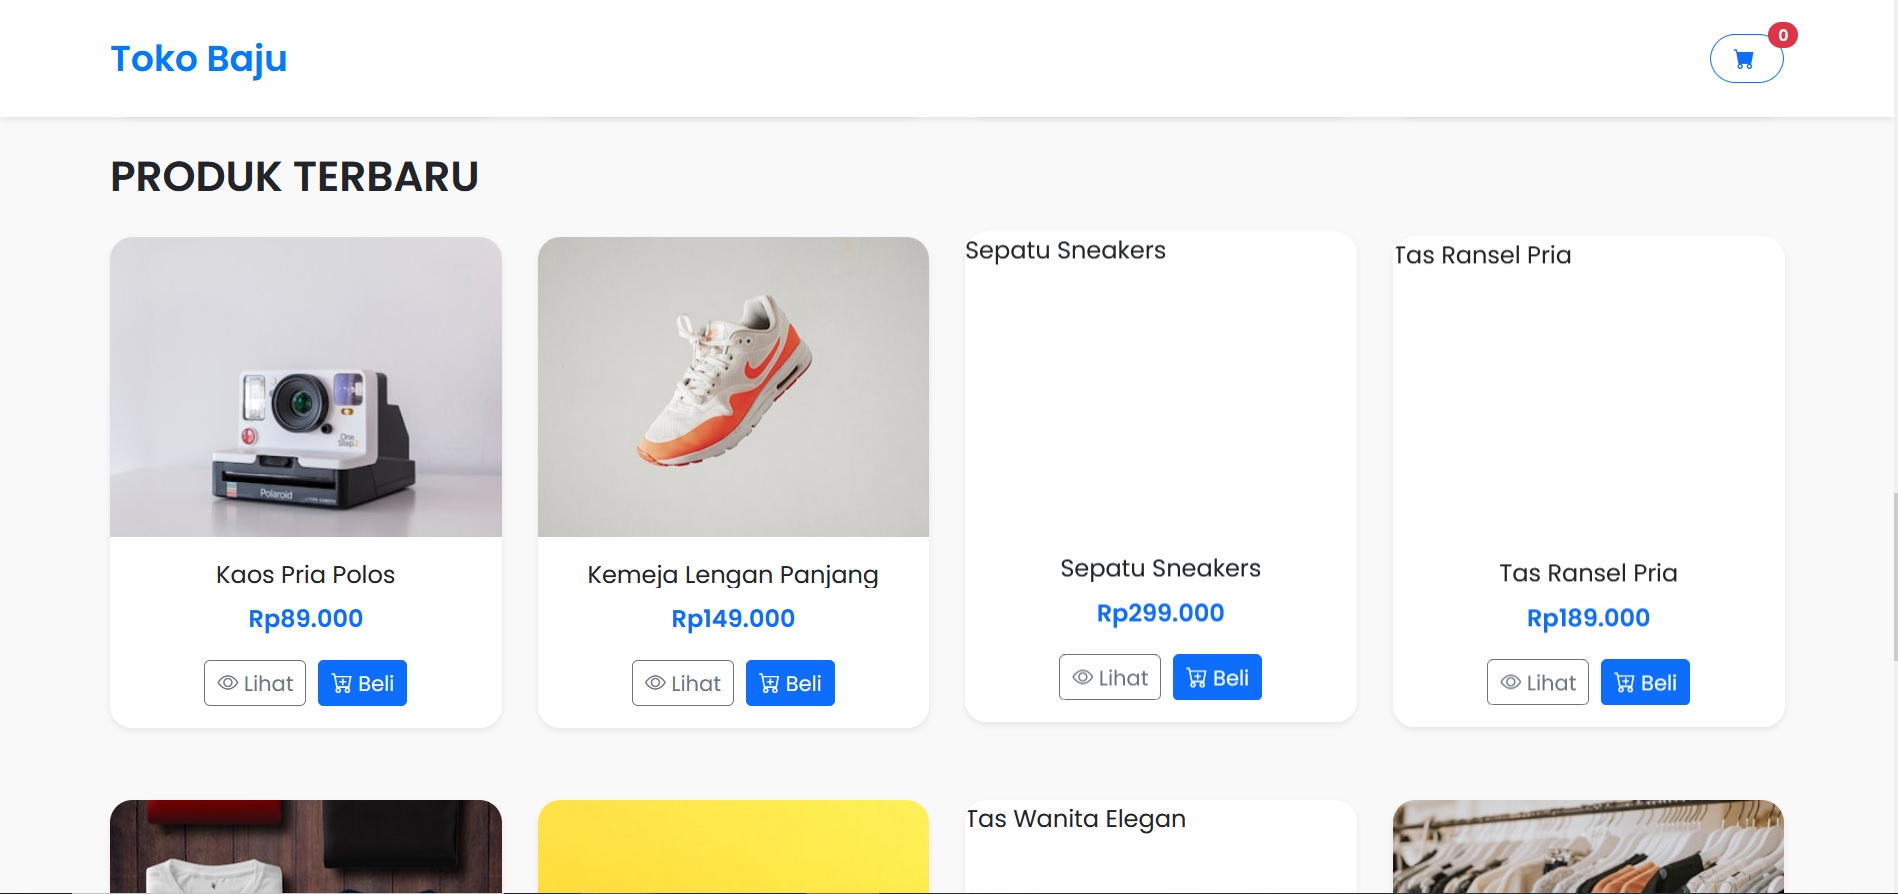The width and height of the screenshot is (1898, 894).
Task: Click cart icon on Tas Ransel Pria Beli
Action: [x=1625, y=683]
